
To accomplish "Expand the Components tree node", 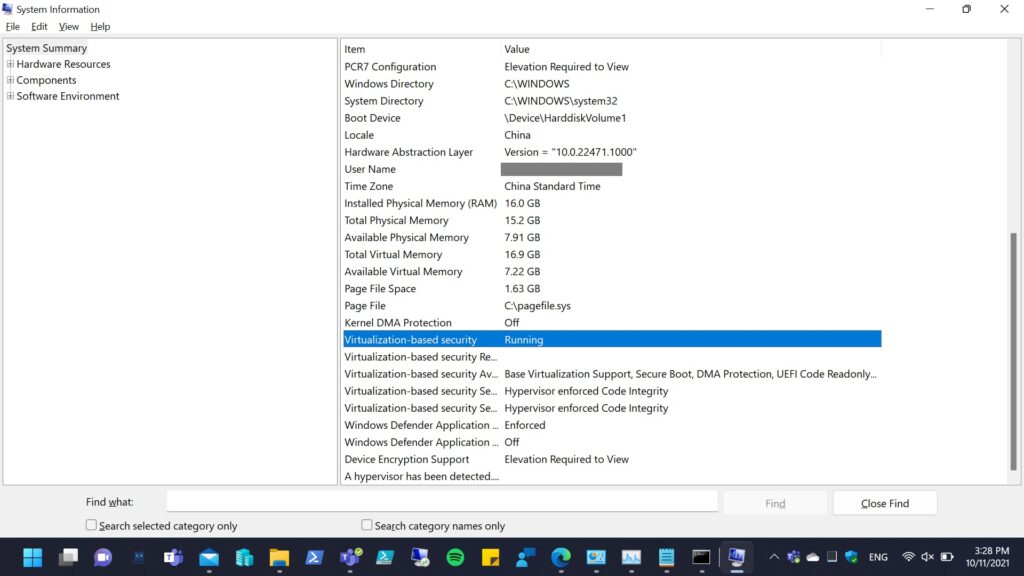I will [11, 80].
